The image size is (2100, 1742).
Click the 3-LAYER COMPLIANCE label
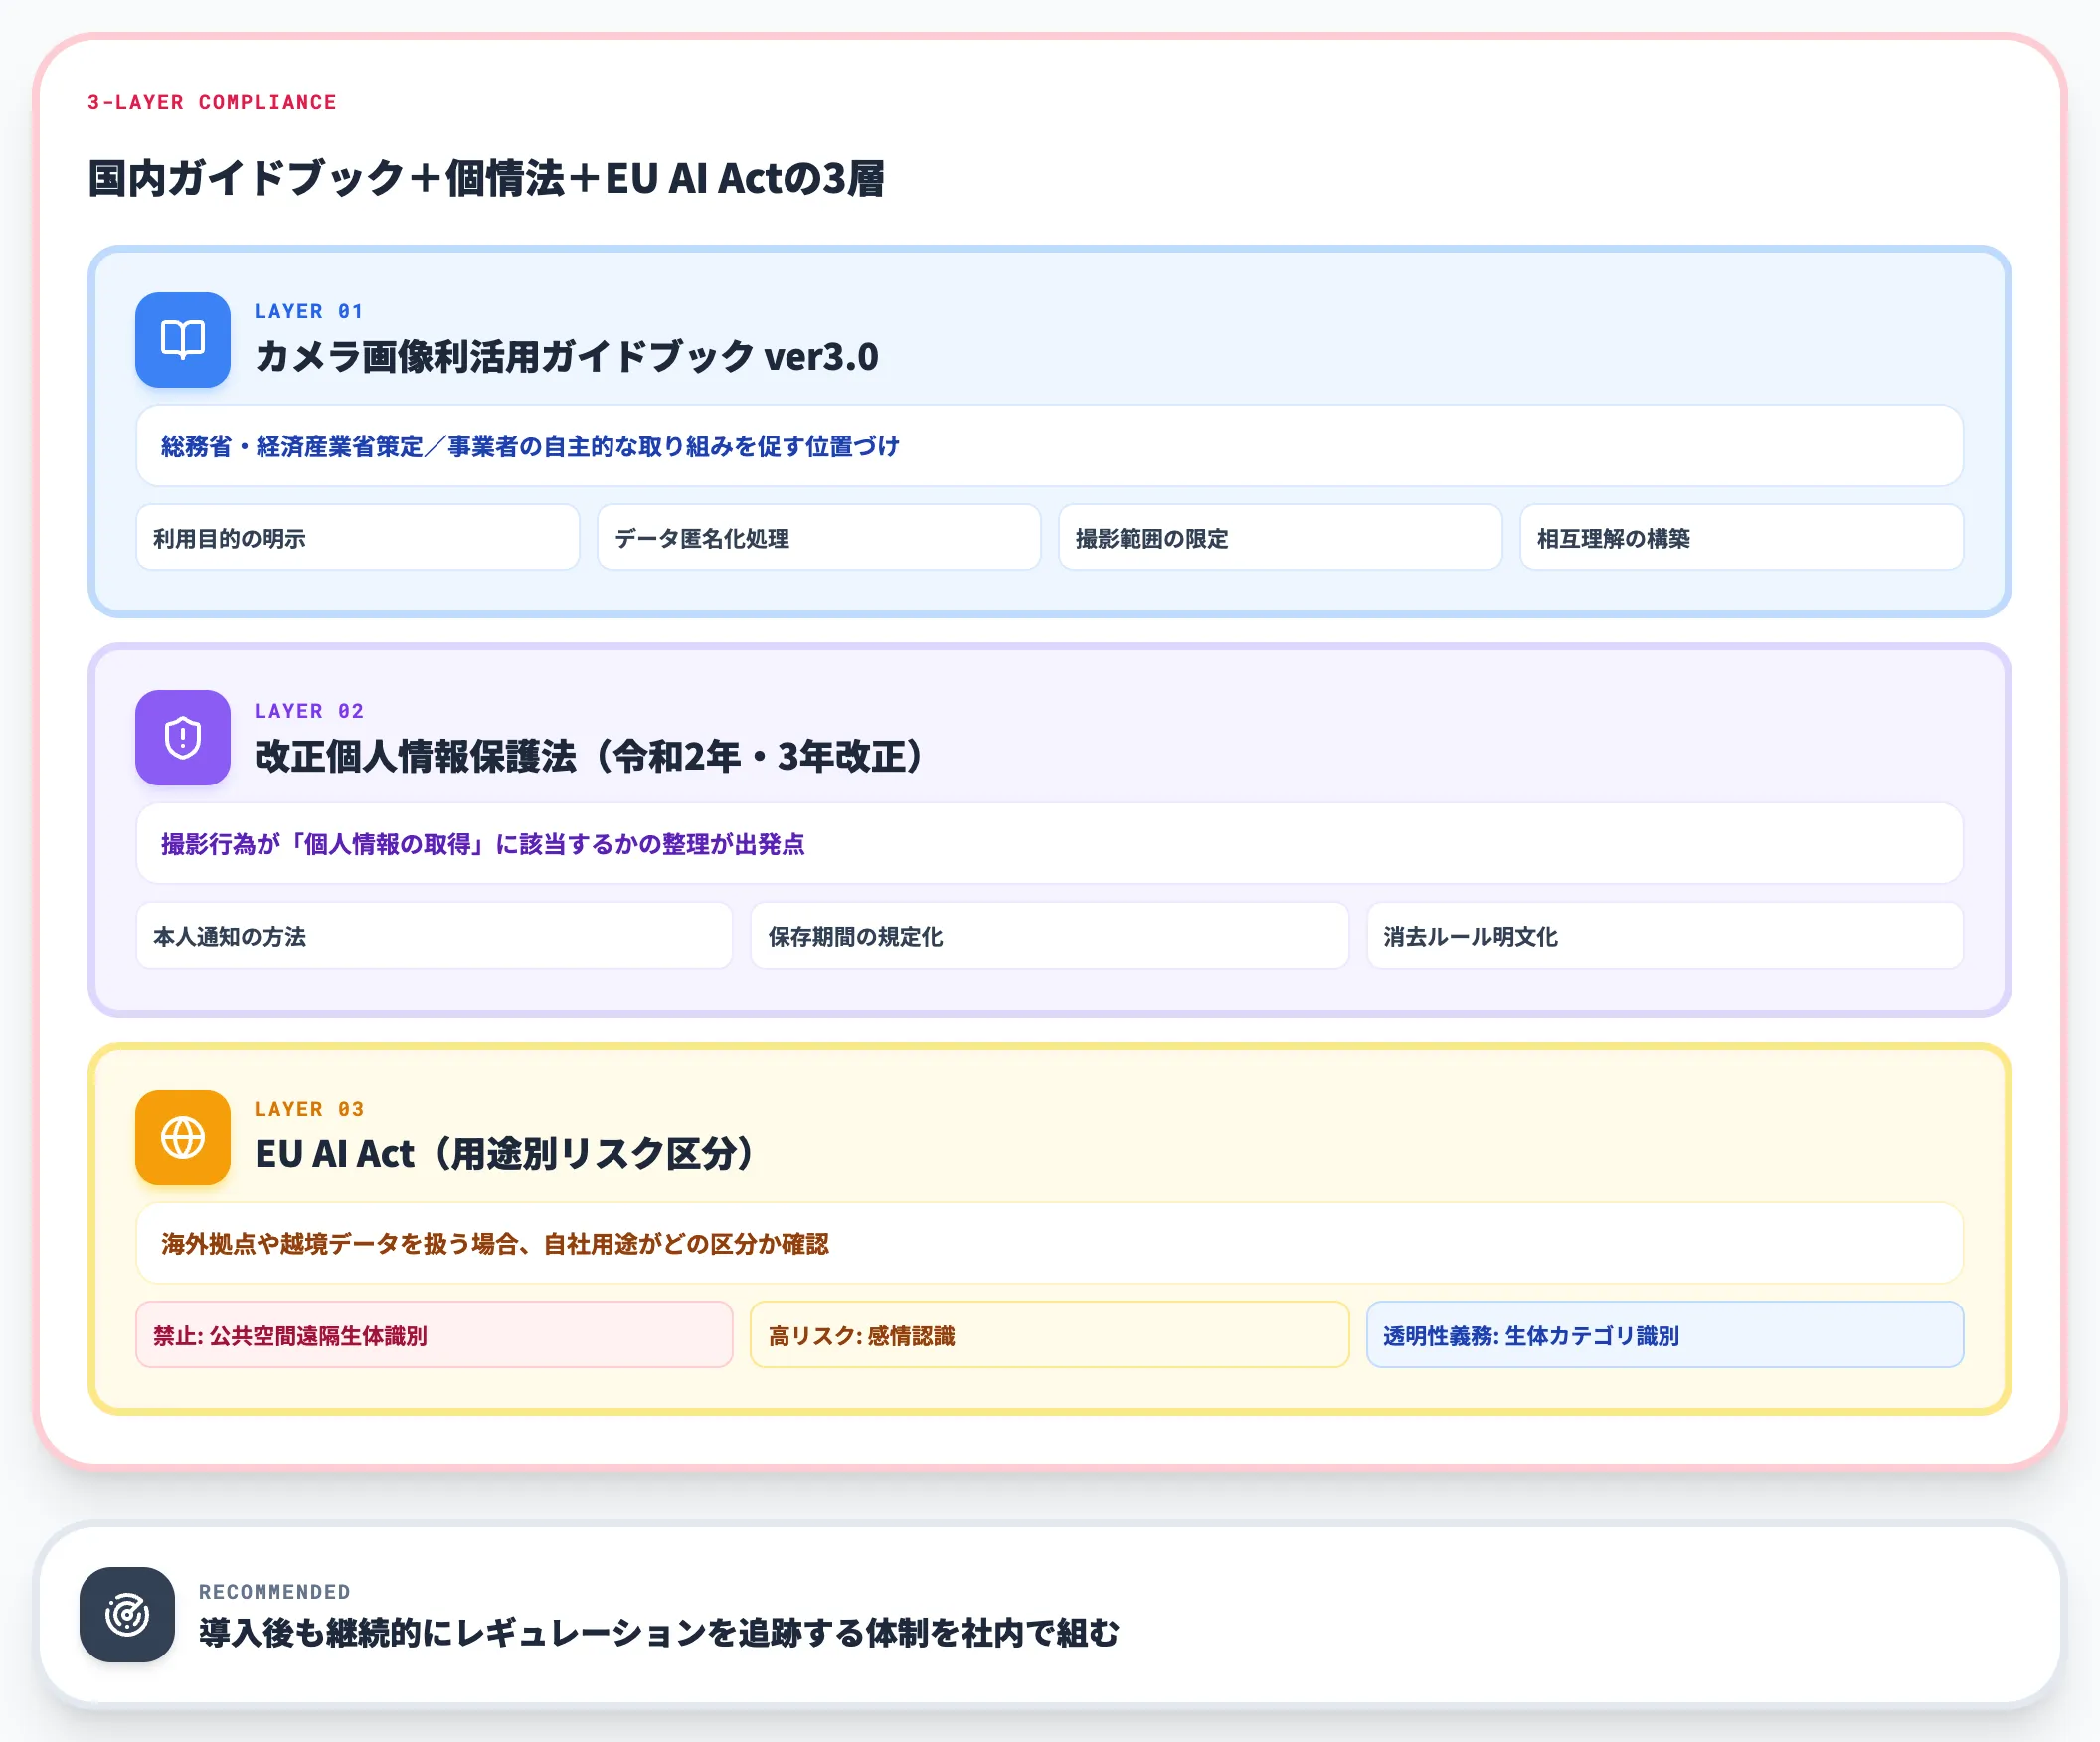click(212, 102)
